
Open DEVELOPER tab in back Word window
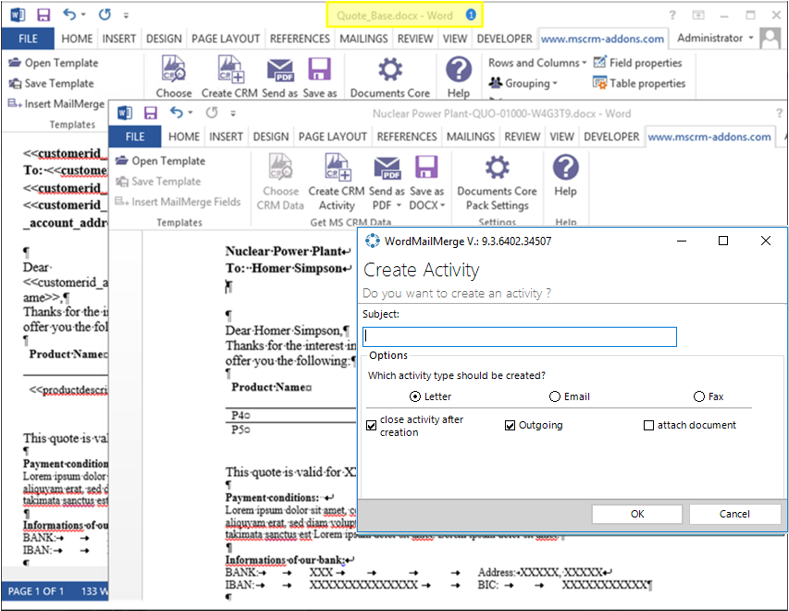(x=504, y=39)
